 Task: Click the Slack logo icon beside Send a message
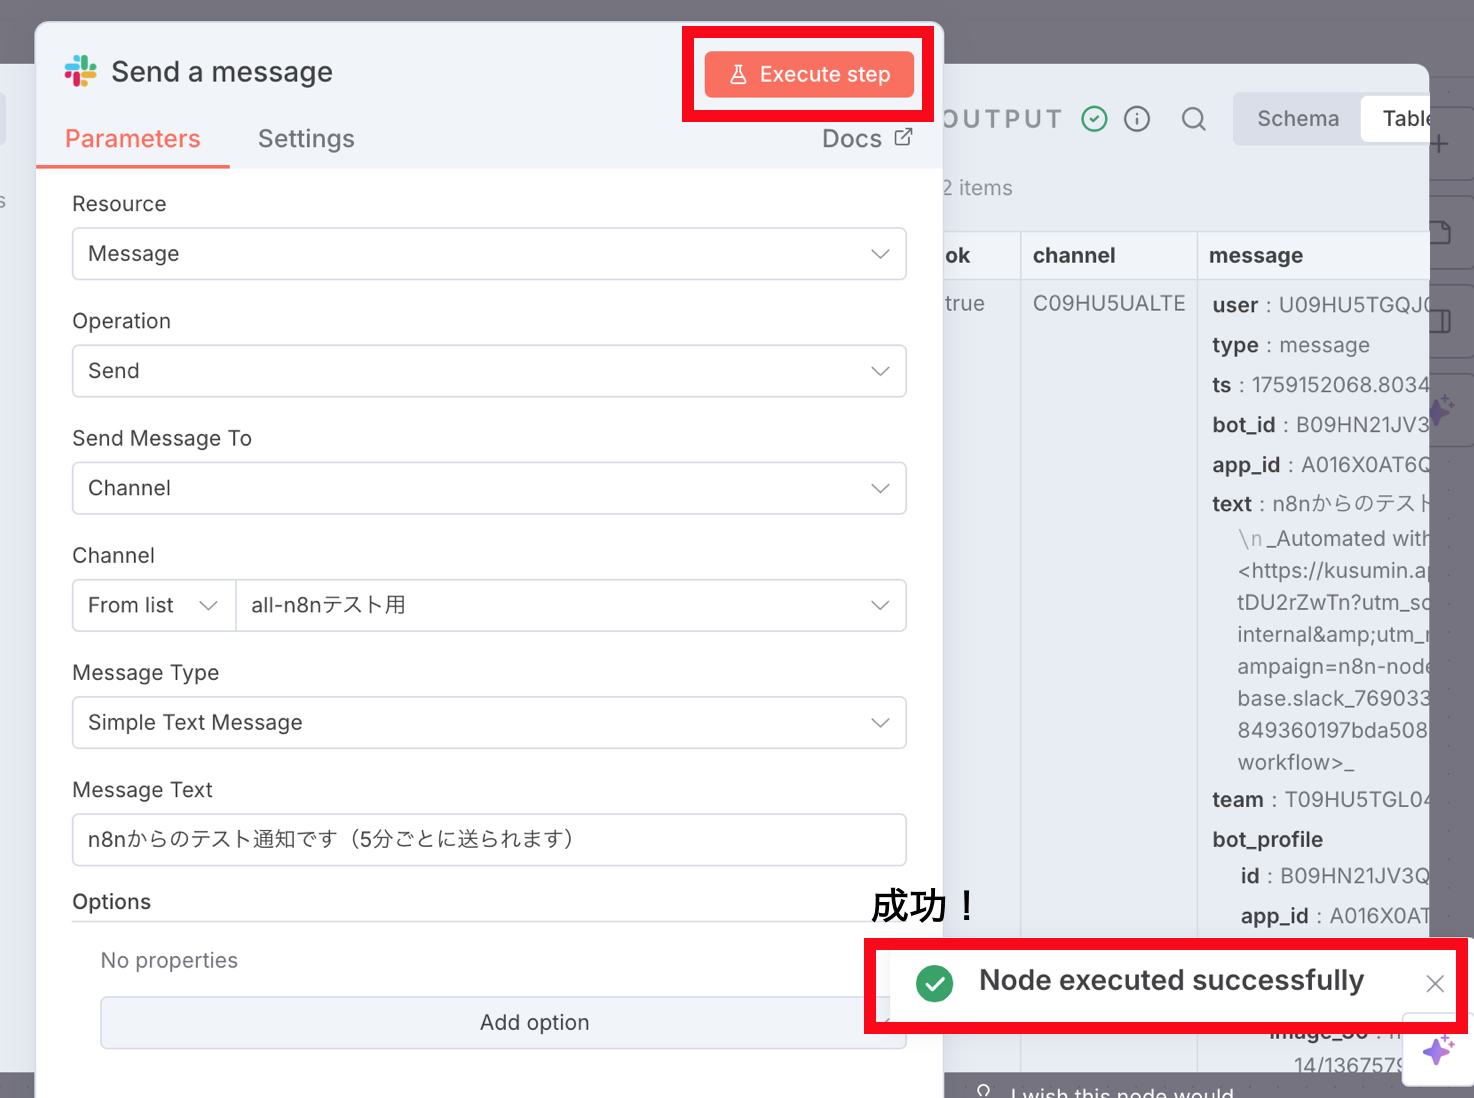(81, 71)
